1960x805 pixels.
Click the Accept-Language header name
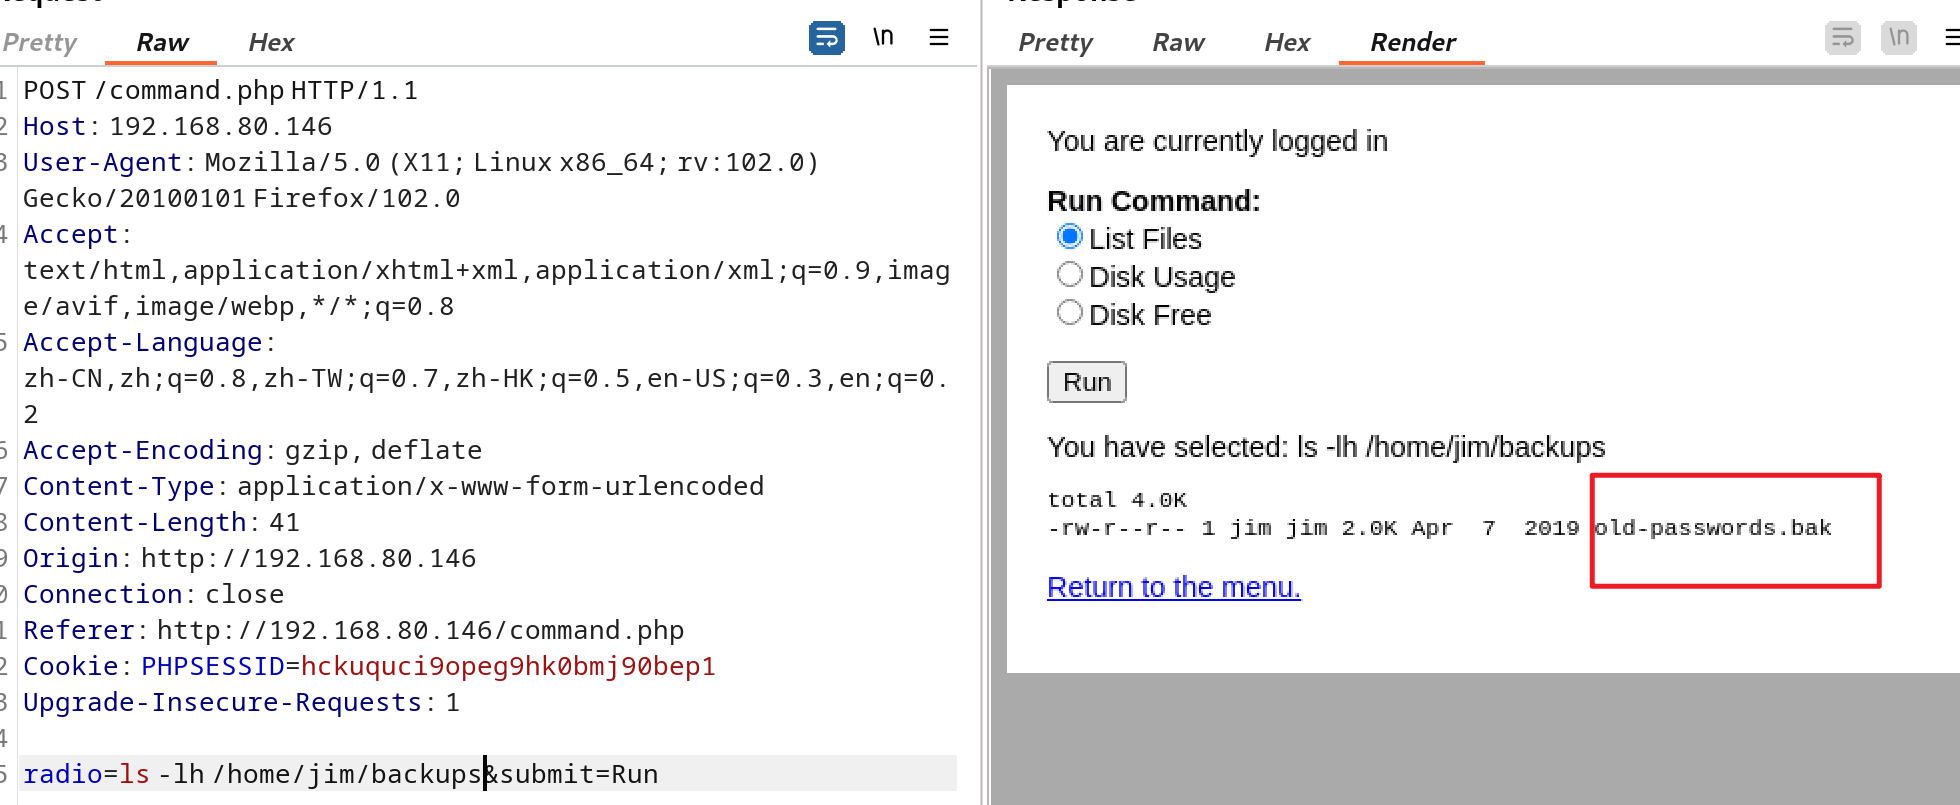click(142, 342)
